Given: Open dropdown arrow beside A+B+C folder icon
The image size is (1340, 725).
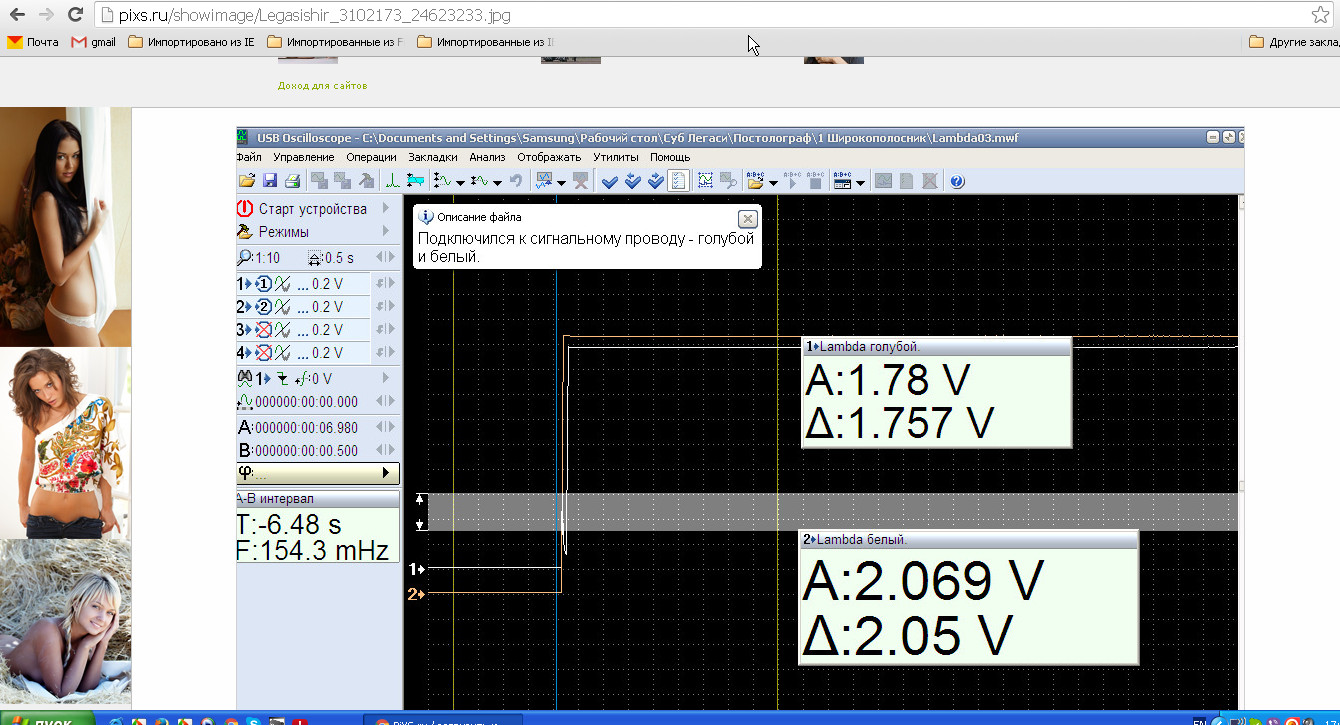Looking at the screenshot, I should tap(773, 183).
